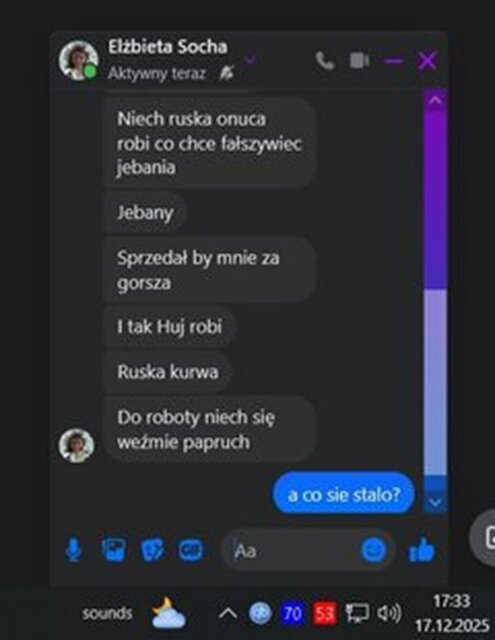
Task: Open the volume control in the system tray
Action: click(x=389, y=613)
